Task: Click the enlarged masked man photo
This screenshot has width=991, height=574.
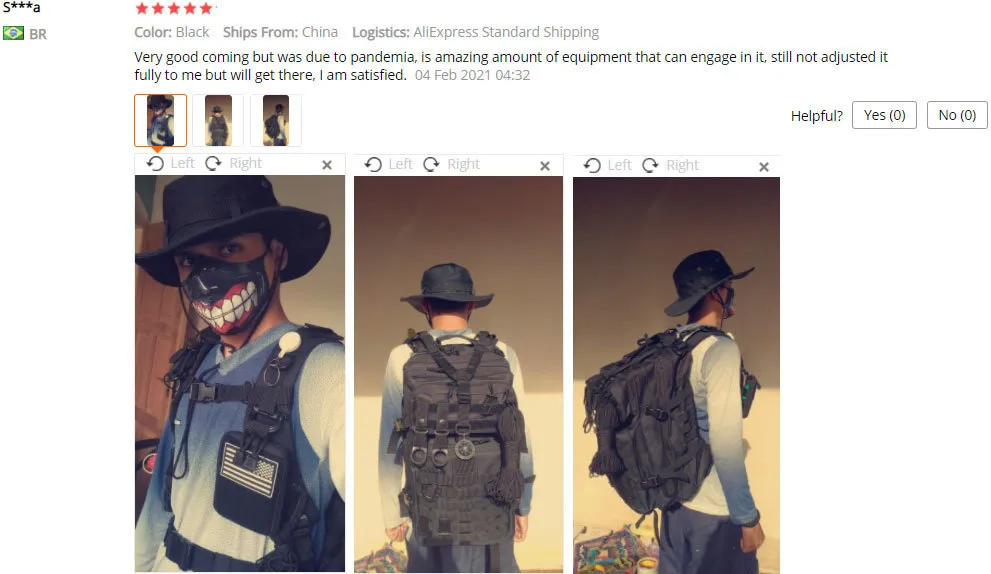Action: (x=240, y=374)
